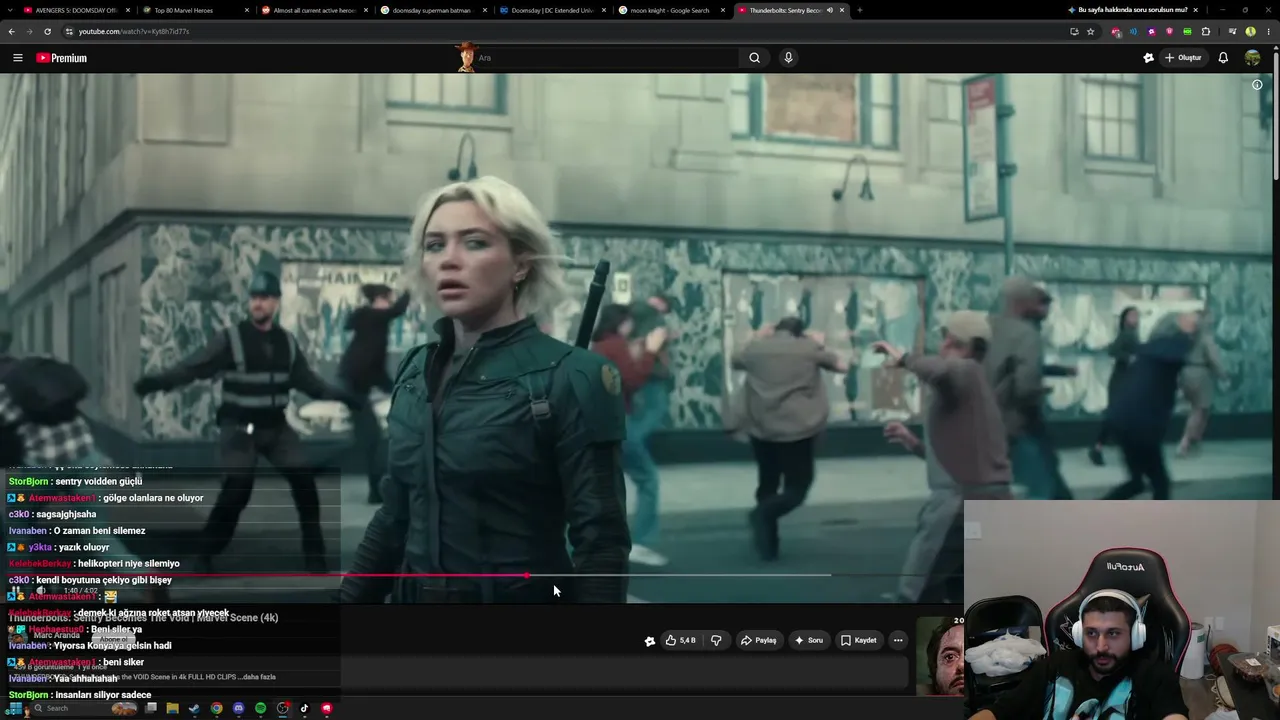The width and height of the screenshot is (1280, 720).
Task: Click the blue sound-wave extension icon
Action: tap(1133, 31)
